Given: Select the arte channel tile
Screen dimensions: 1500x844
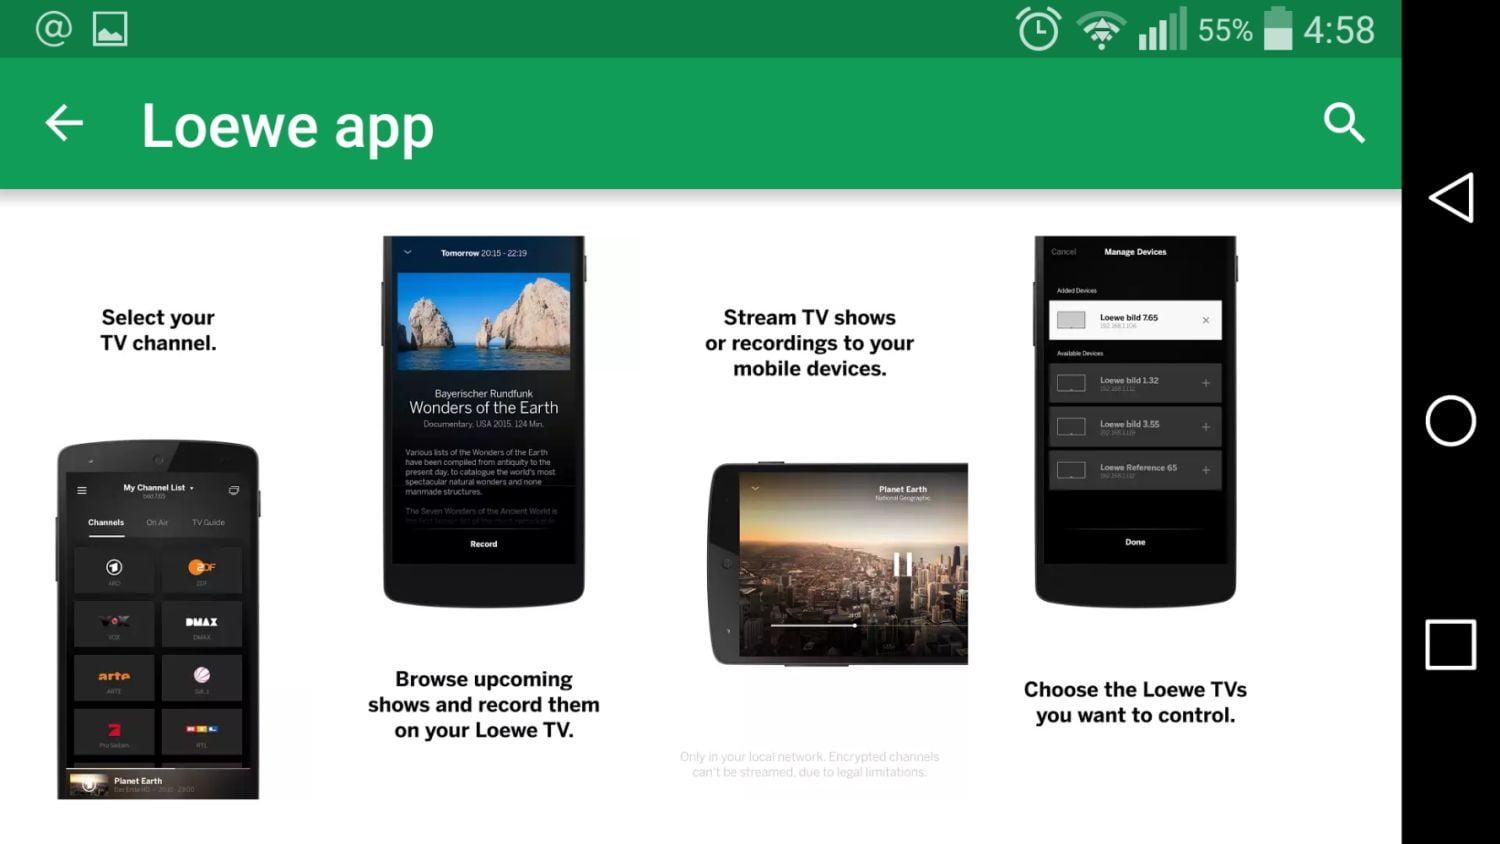Looking at the screenshot, I should (114, 678).
